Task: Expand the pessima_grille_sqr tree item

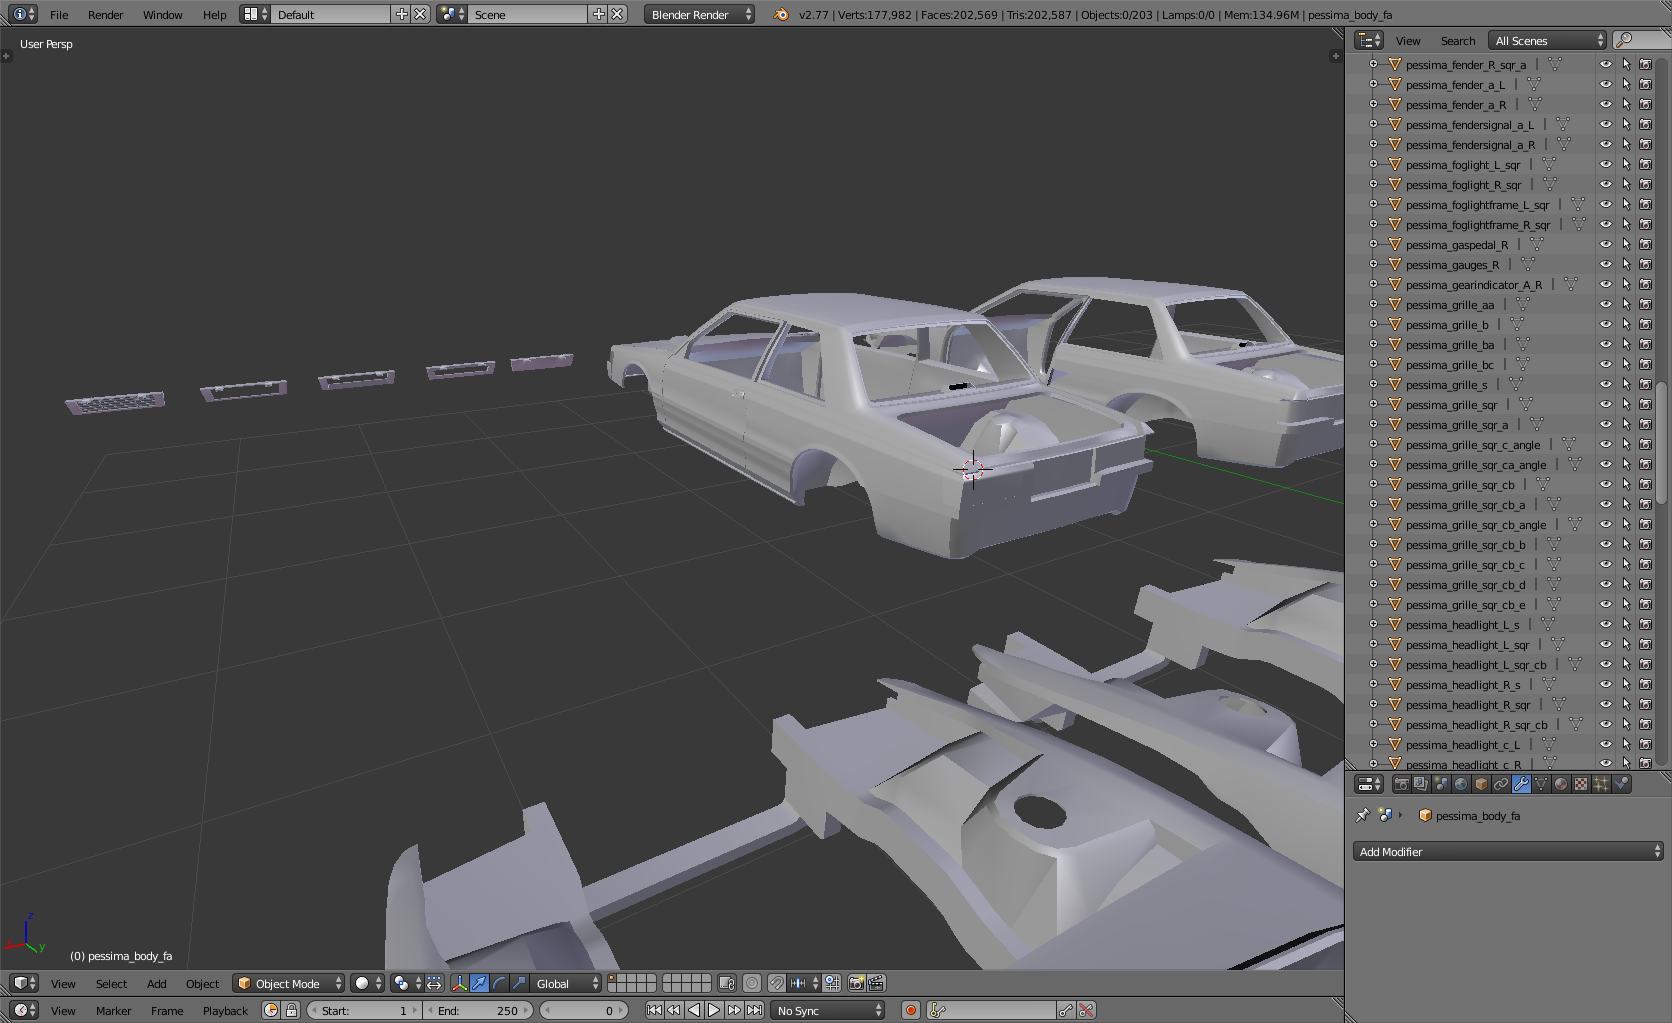Action: [1373, 405]
